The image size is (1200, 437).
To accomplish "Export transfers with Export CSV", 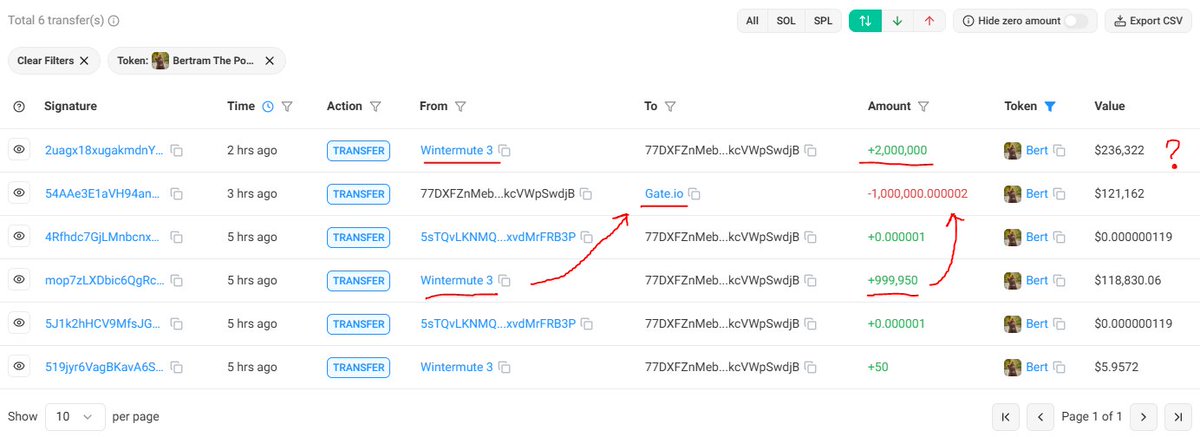I will click(1149, 20).
